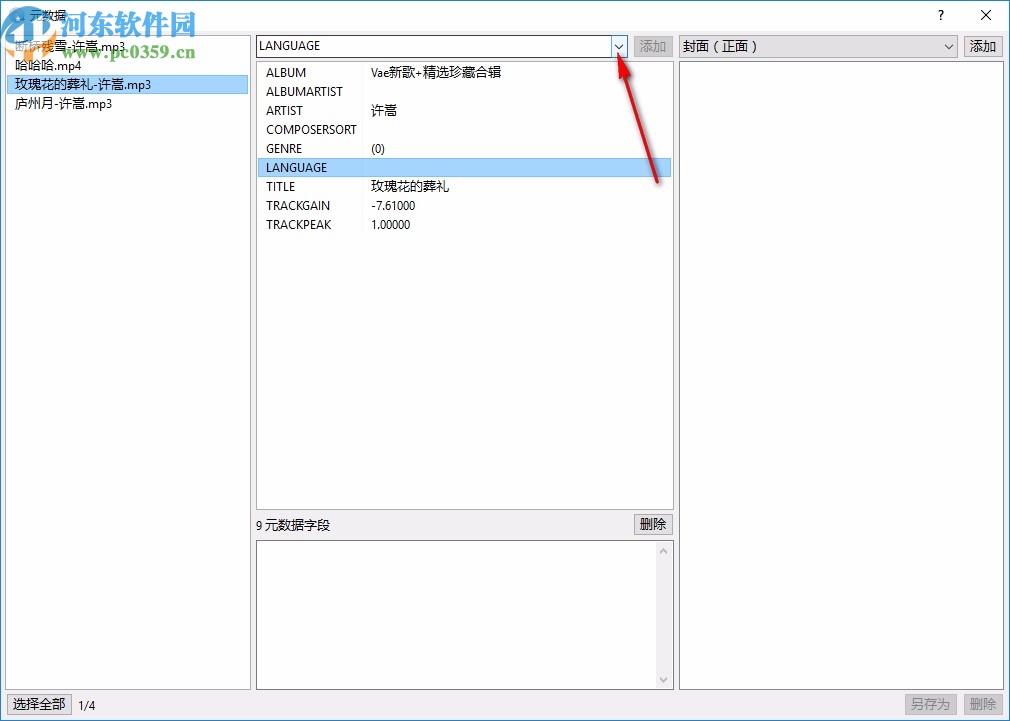
Task: Click the scrollbar up arrow of comment box
Action: point(664,550)
